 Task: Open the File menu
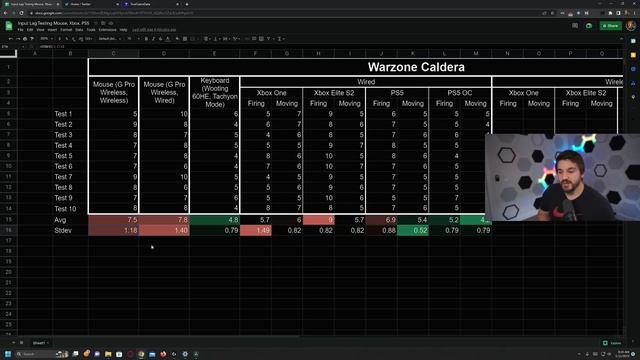click(x=20, y=30)
